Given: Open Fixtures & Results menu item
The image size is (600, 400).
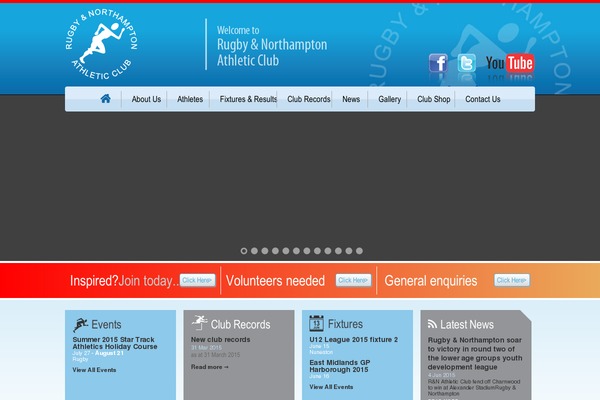Looking at the screenshot, I should pyautogui.click(x=248, y=99).
